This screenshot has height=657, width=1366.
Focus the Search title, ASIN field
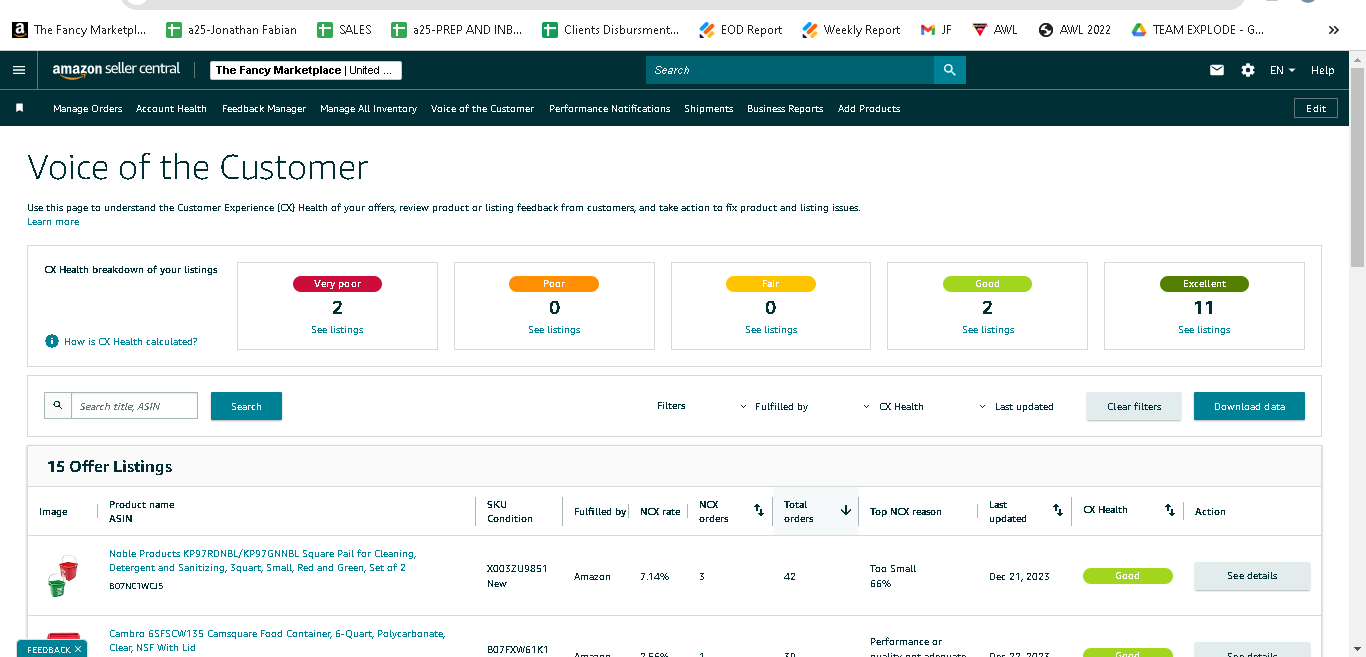click(134, 406)
